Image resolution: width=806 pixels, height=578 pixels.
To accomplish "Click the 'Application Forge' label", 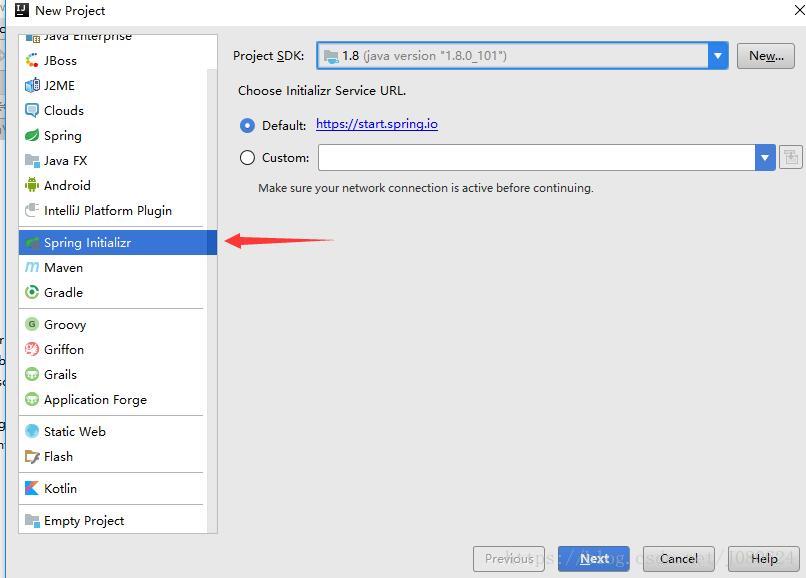I will (x=95, y=400).
